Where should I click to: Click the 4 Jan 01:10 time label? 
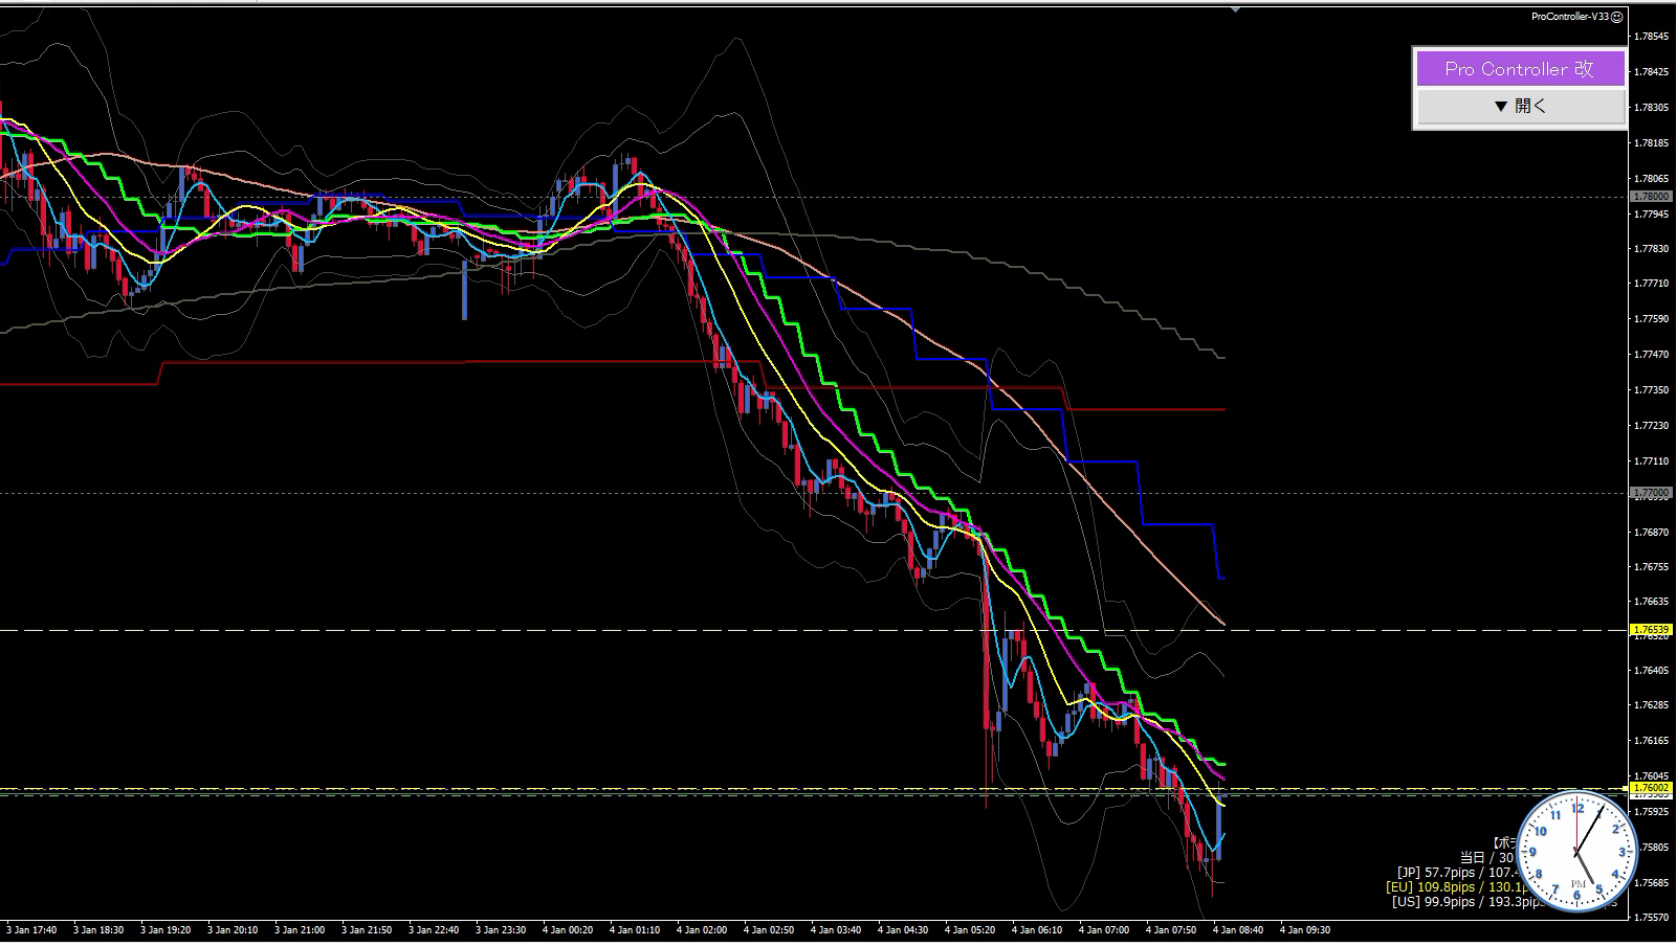(x=635, y=930)
